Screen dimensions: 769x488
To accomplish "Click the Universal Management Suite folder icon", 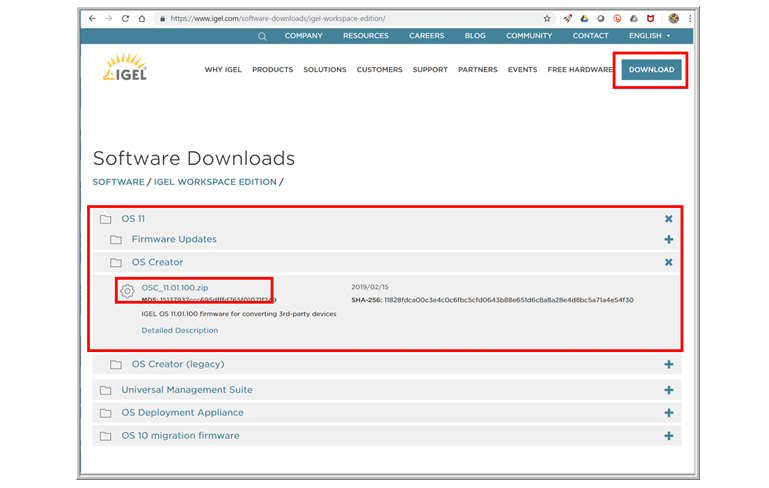I will tap(105, 390).
